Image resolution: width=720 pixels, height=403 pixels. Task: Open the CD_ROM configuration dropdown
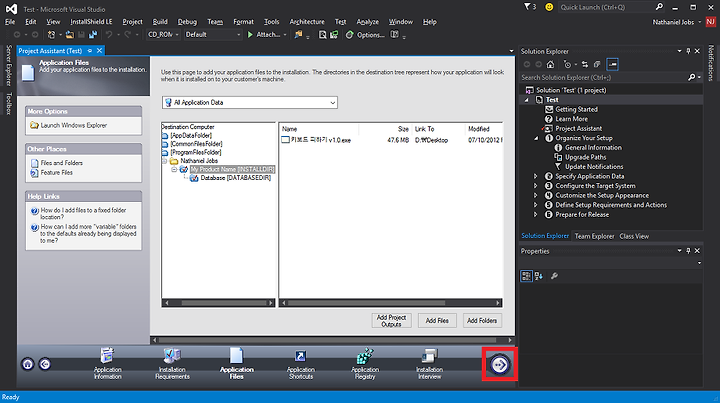pos(163,34)
